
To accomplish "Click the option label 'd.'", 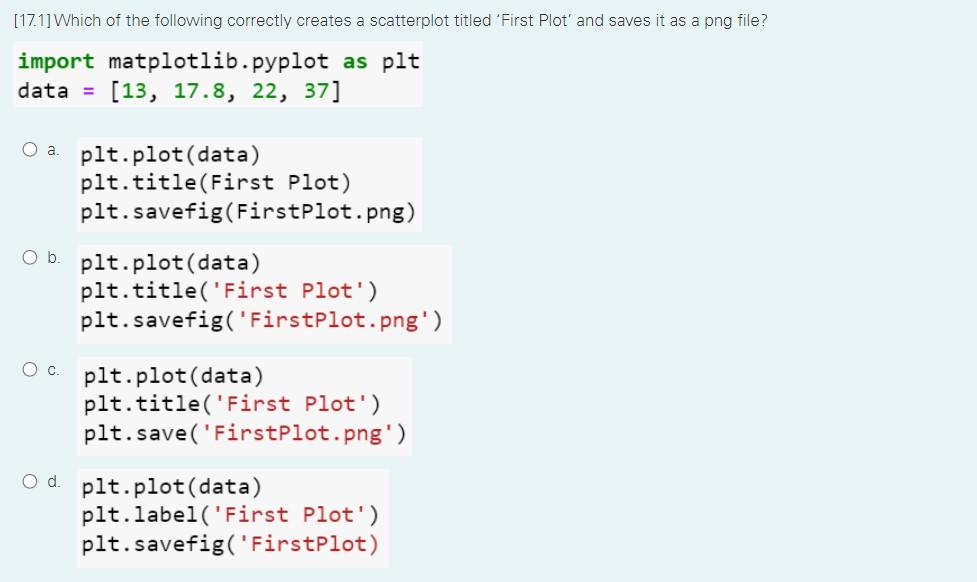I will tap(52, 479).
